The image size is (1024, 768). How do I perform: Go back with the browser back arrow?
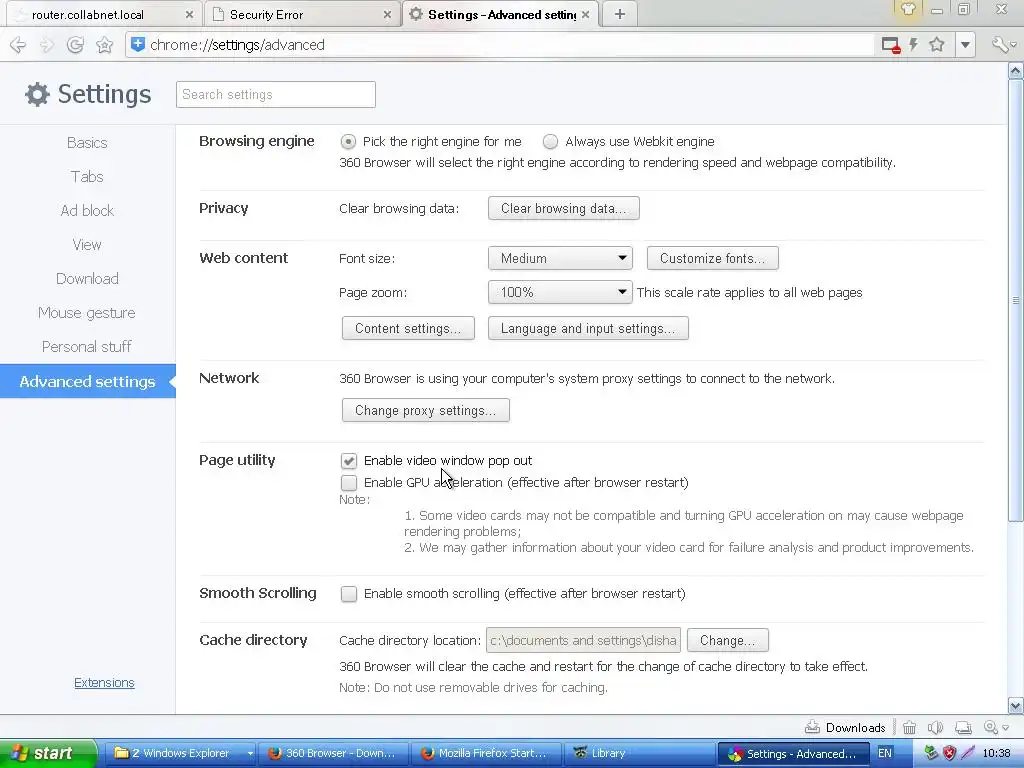18,45
